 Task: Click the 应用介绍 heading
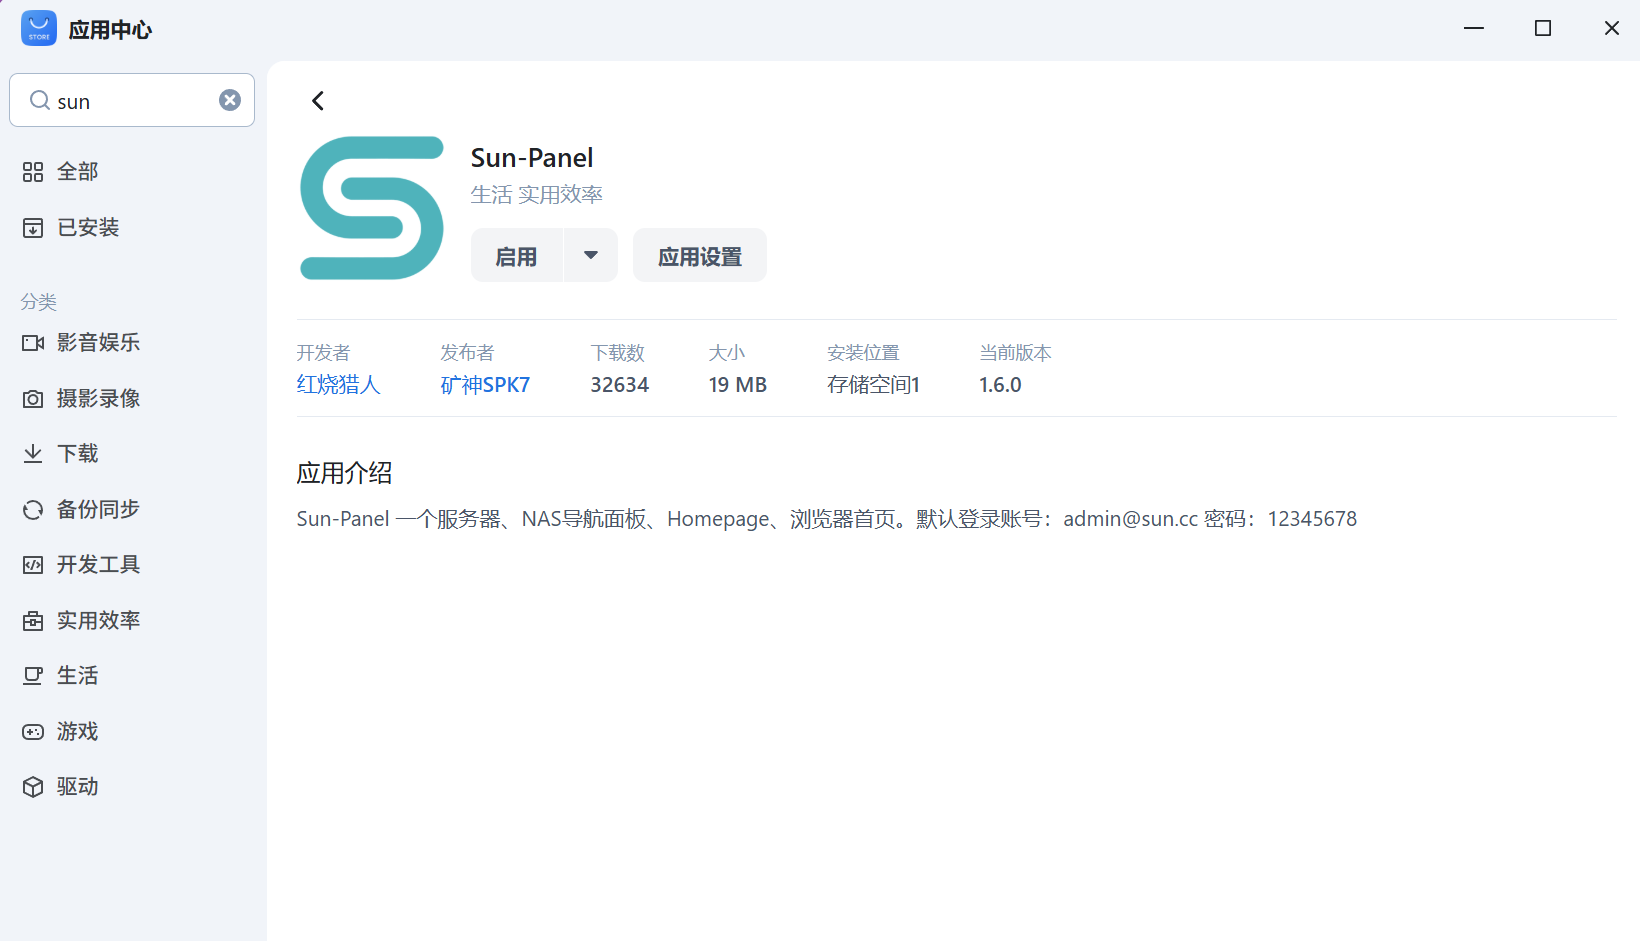point(344,473)
